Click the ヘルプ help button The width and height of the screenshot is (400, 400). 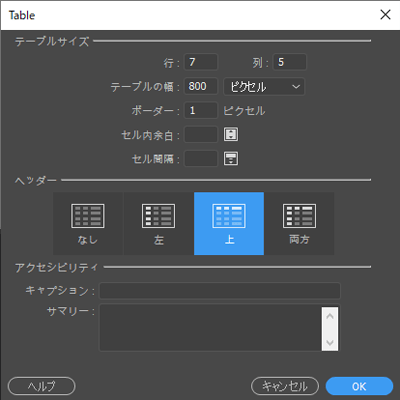42,386
